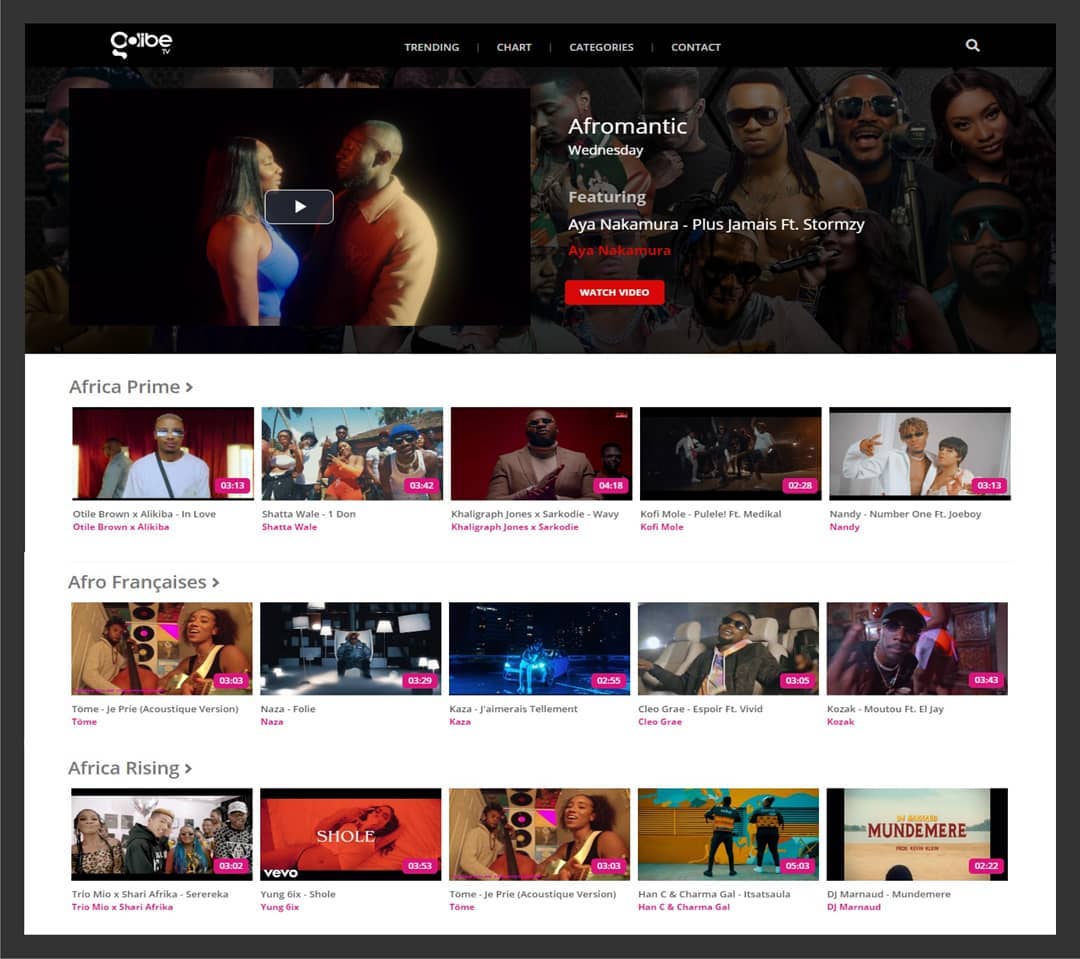Click the Watch Video button
The height and width of the screenshot is (959, 1080).
coord(614,292)
